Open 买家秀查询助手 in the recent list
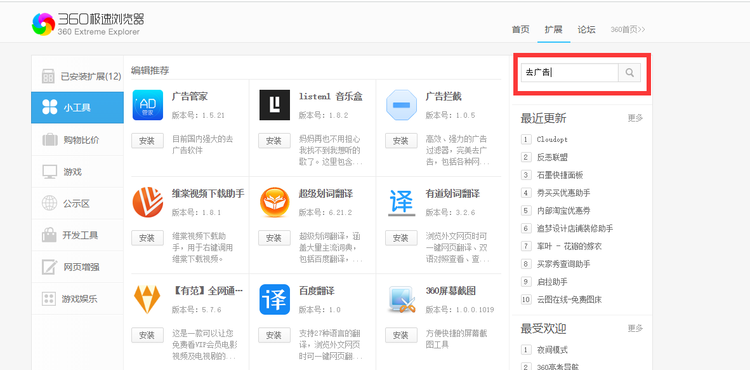This screenshot has height=378, width=754. [x=563, y=264]
